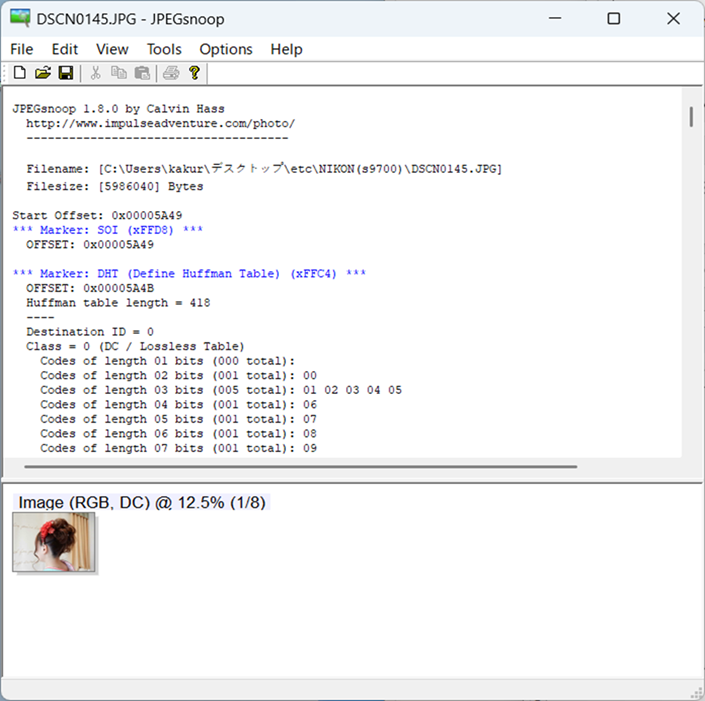Click the decoded image preview thumbnail
Image resolution: width=705 pixels, height=701 pixels.
[54, 542]
